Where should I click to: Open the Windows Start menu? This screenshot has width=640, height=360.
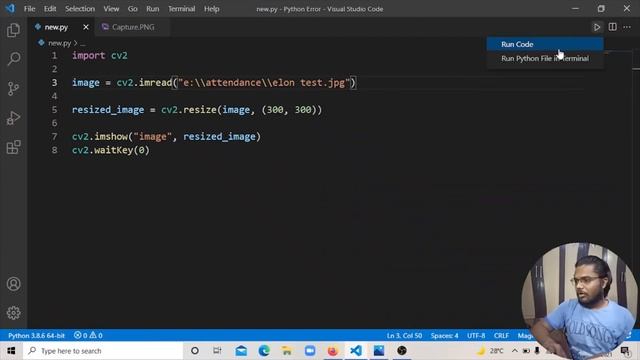coord(11,351)
